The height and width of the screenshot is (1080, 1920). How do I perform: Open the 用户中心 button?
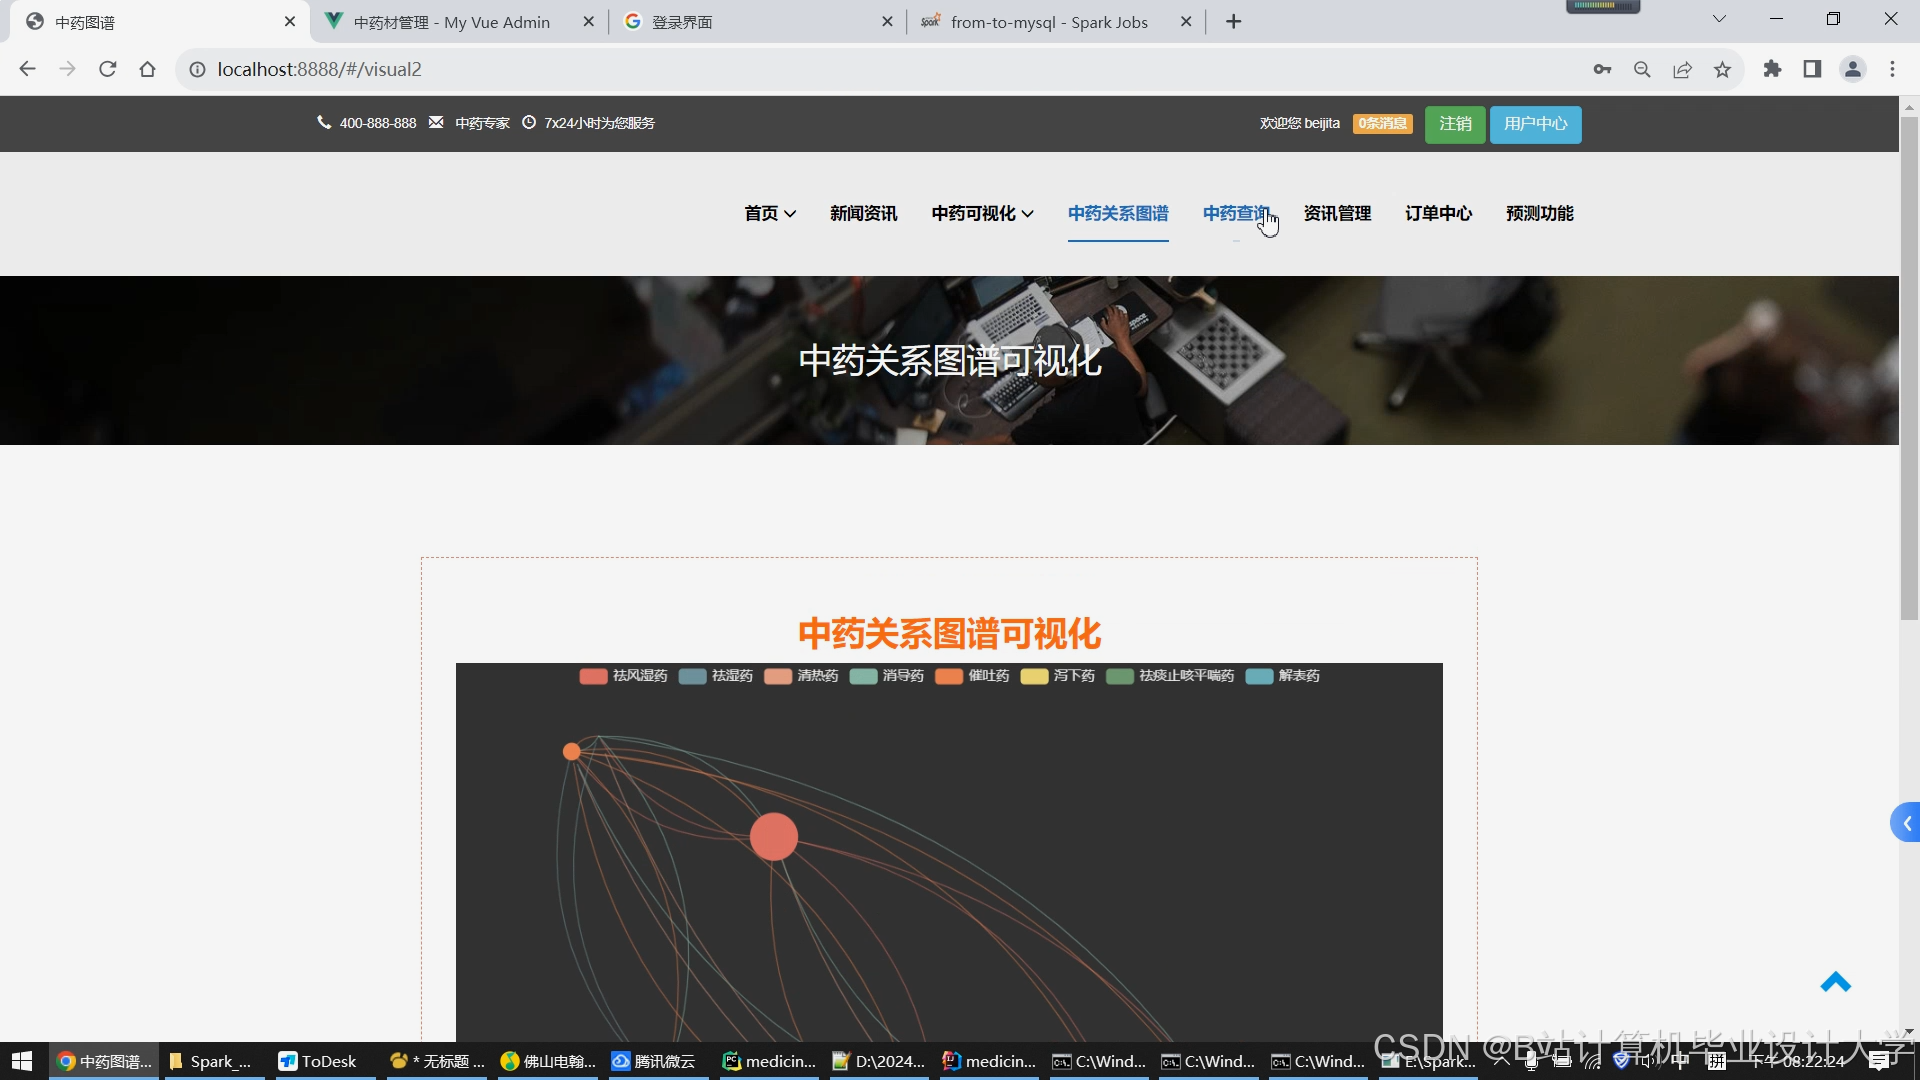coord(1535,124)
